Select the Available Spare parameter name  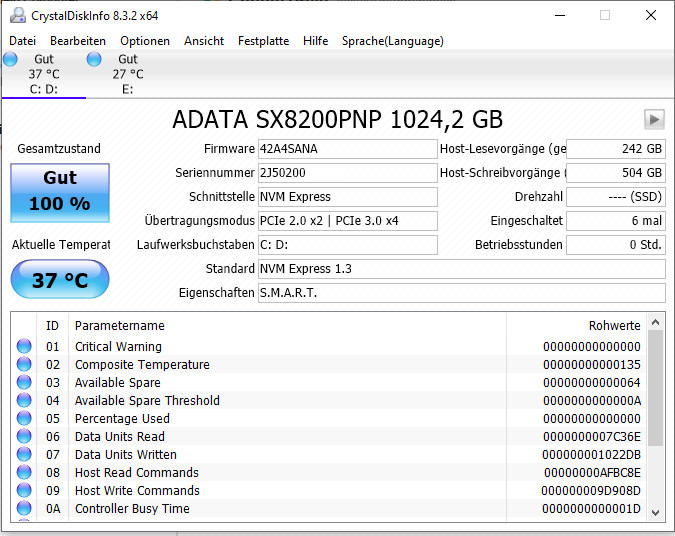(118, 382)
